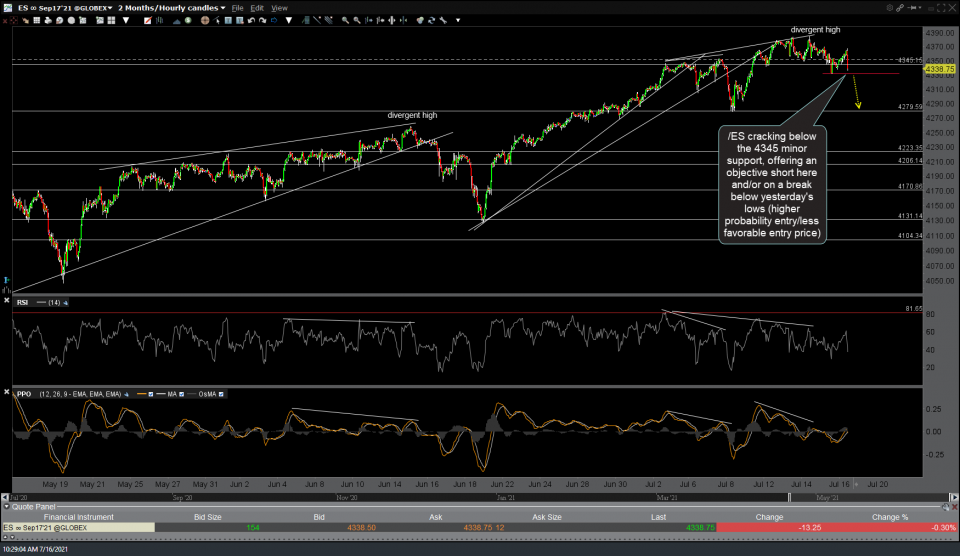Click the hexagon settings icon at top right

[x=890, y=7]
